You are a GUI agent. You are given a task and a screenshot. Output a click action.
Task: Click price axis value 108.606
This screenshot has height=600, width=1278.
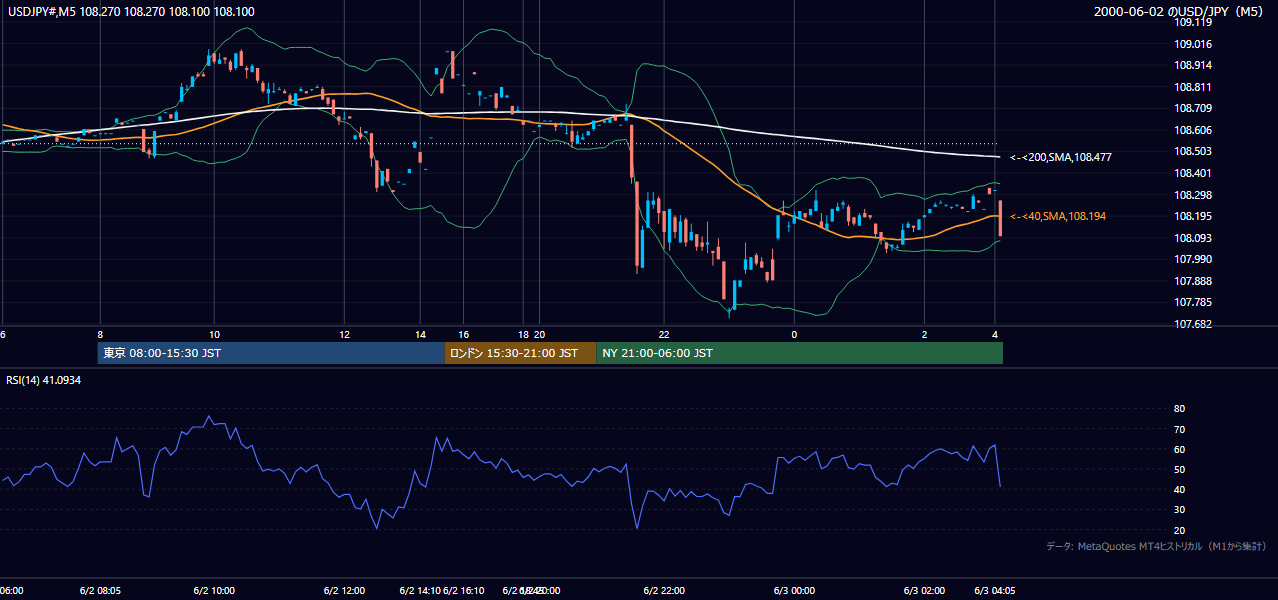(1193, 130)
